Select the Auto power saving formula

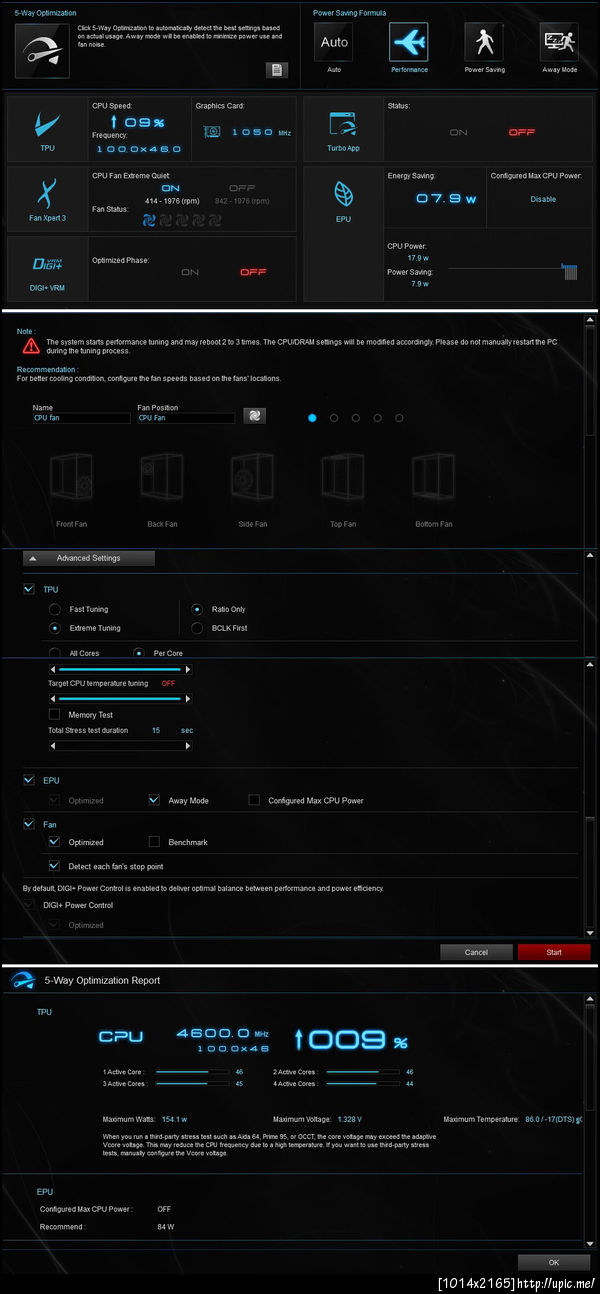(x=334, y=42)
